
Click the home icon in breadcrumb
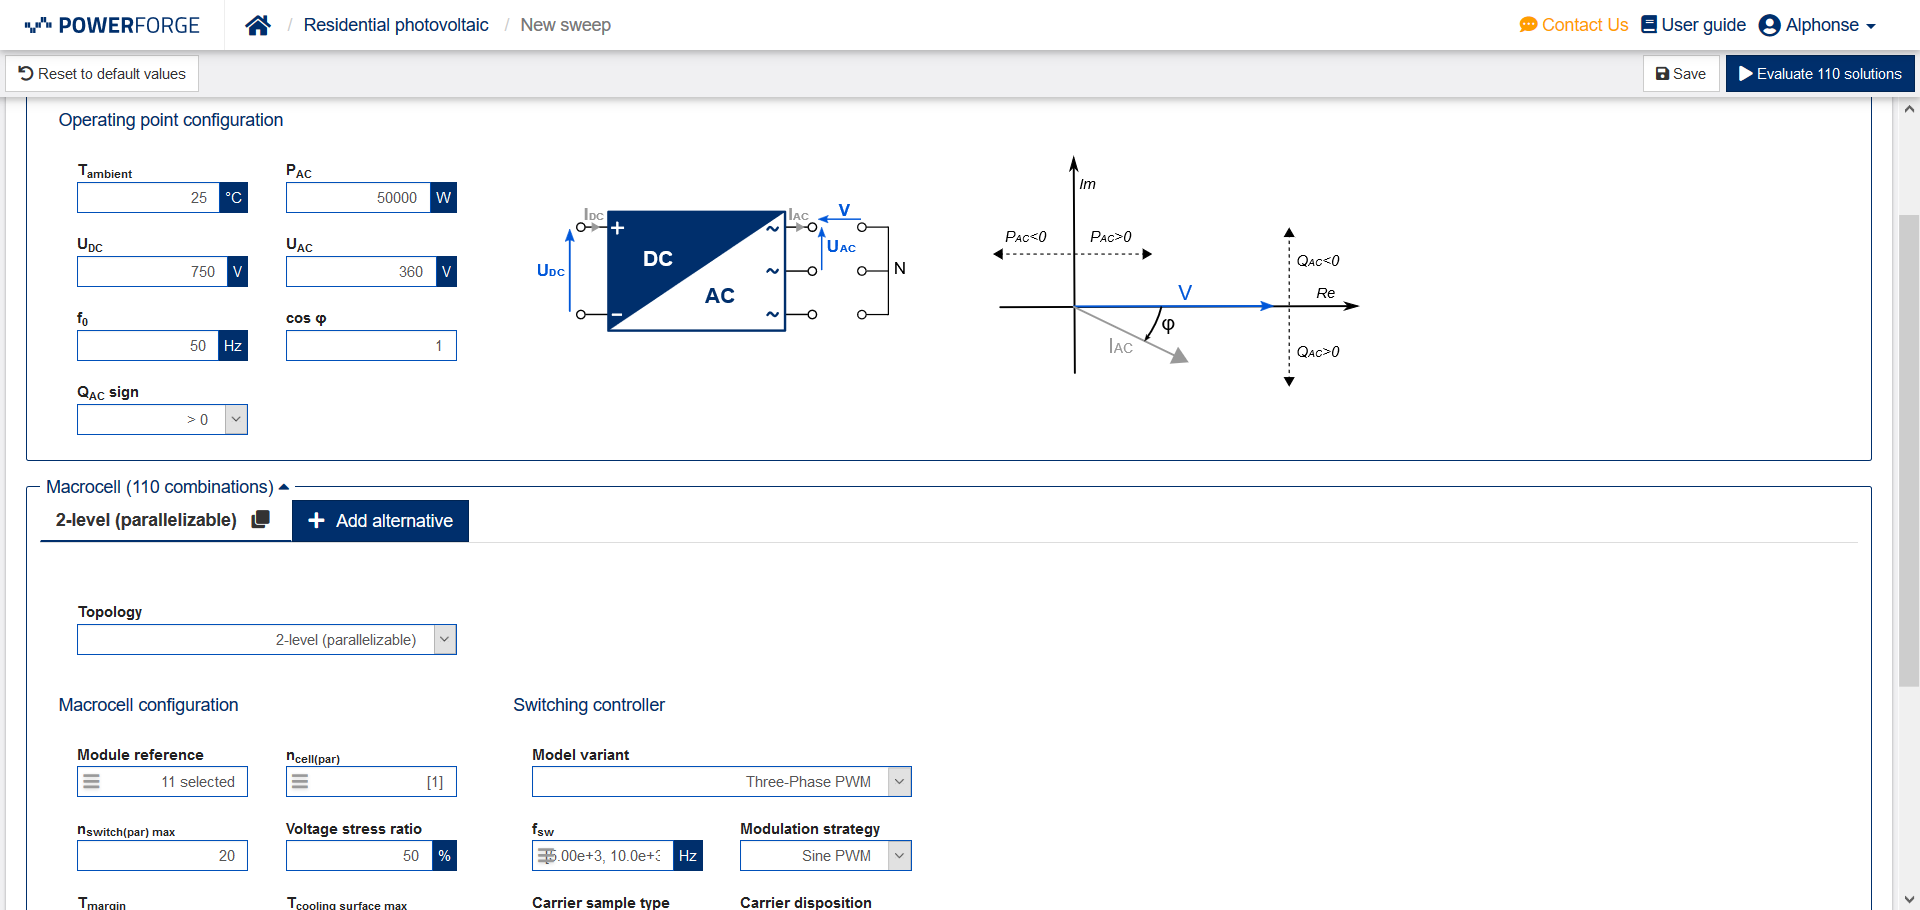click(x=258, y=25)
